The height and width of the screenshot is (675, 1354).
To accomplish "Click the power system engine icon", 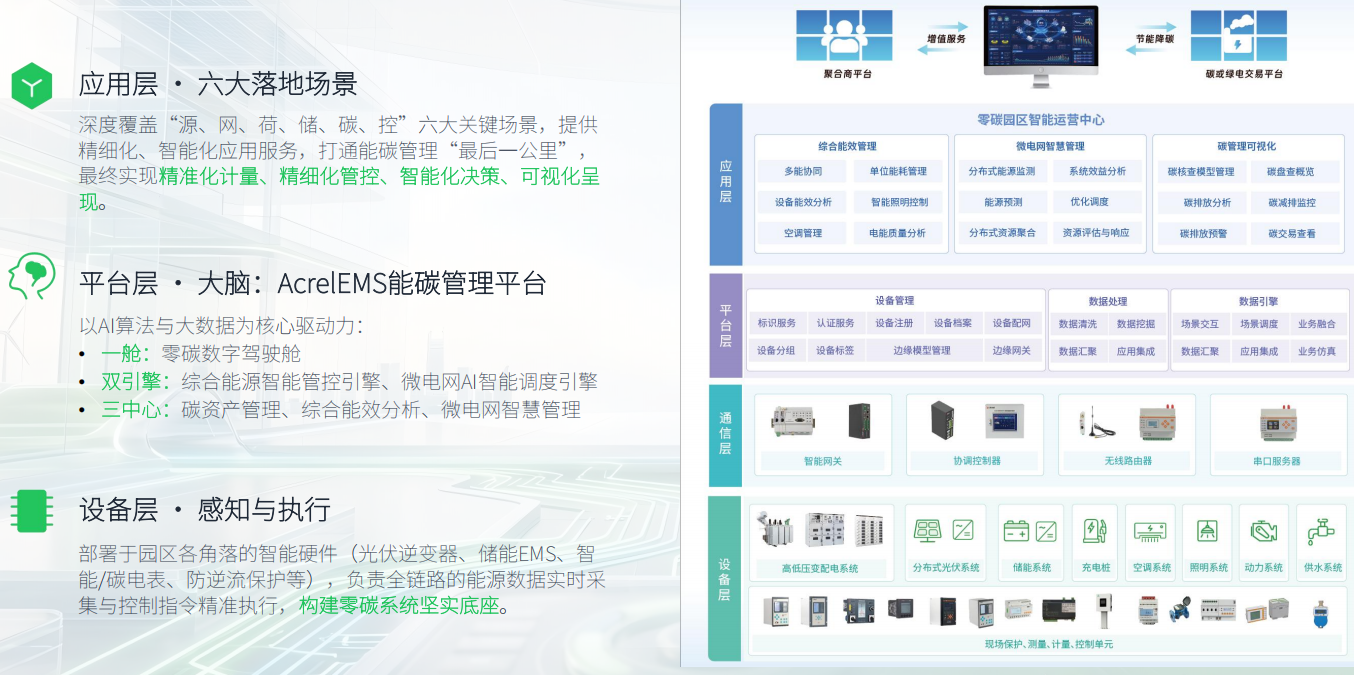I will [1263, 531].
